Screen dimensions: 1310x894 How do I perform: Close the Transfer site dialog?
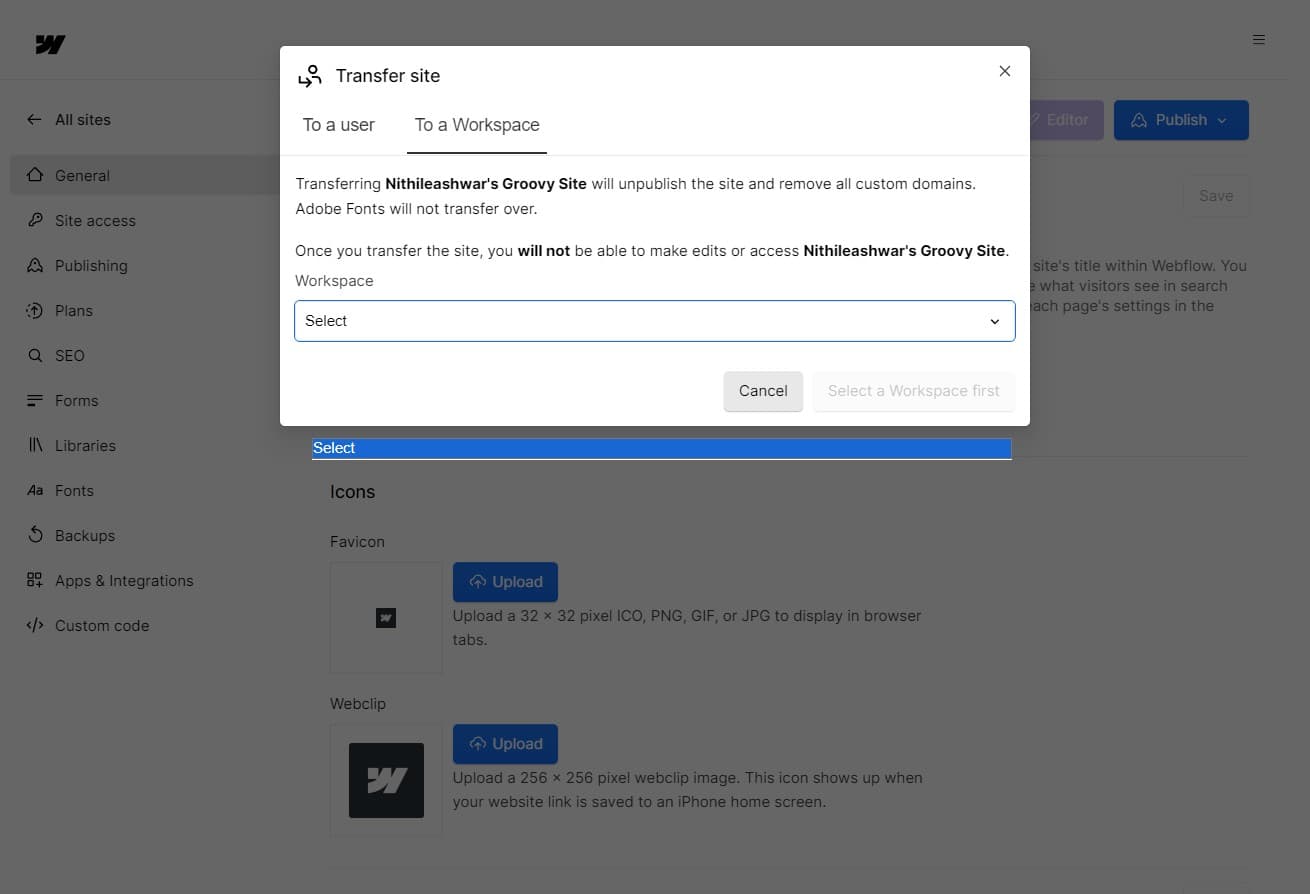click(x=1005, y=71)
